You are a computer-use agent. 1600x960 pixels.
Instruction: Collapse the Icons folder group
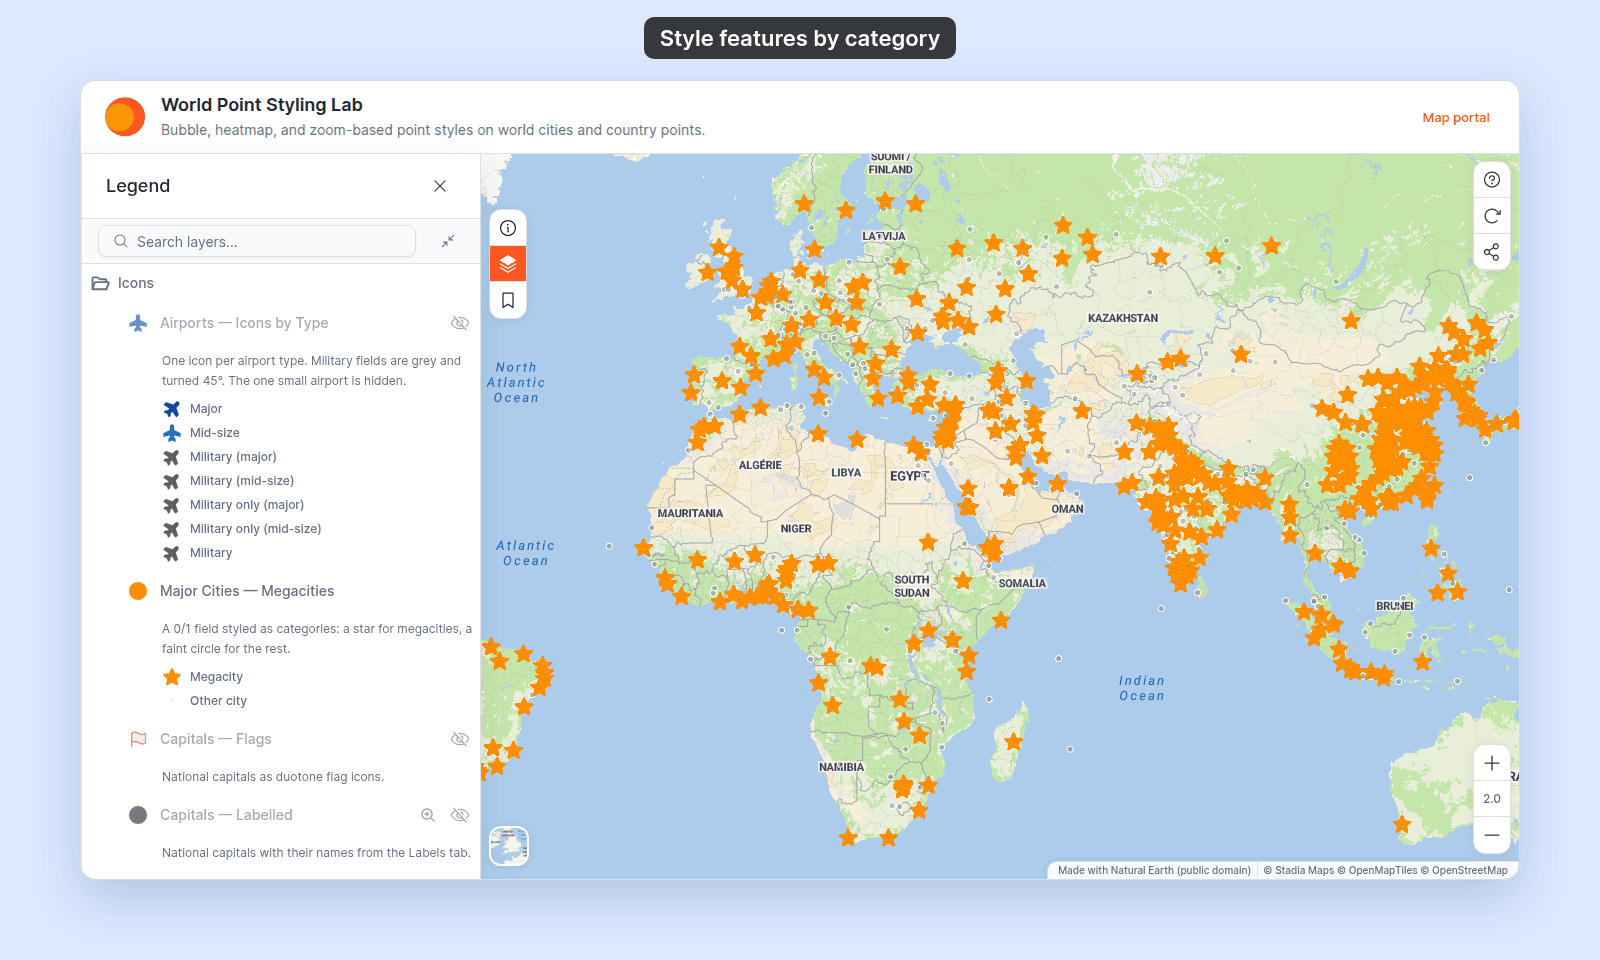click(100, 283)
